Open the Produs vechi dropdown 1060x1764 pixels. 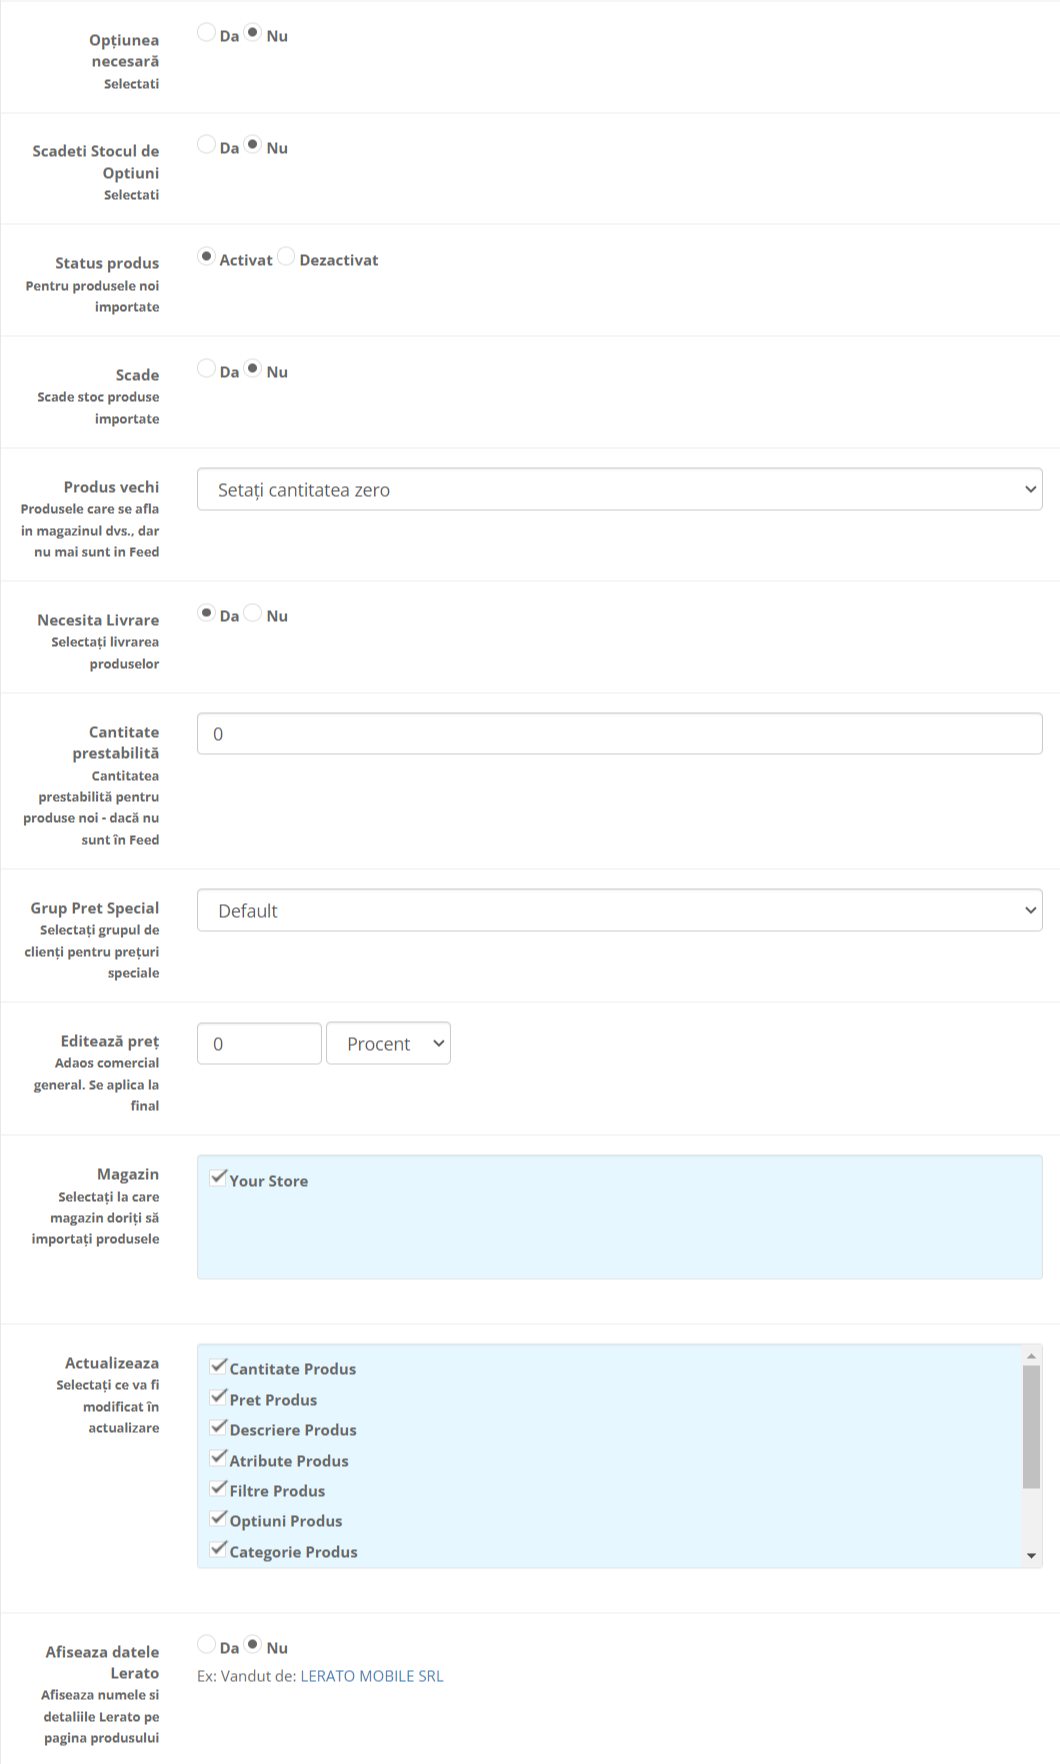[x=619, y=490]
